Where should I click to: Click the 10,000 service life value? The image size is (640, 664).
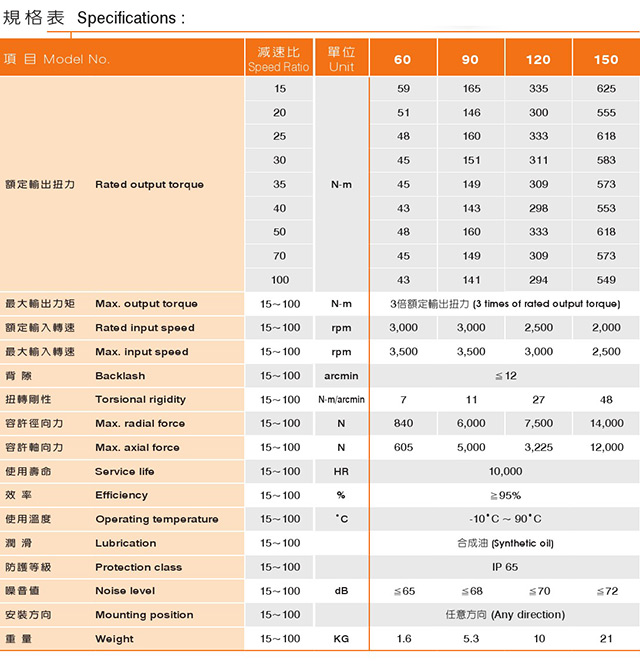tap(506, 471)
